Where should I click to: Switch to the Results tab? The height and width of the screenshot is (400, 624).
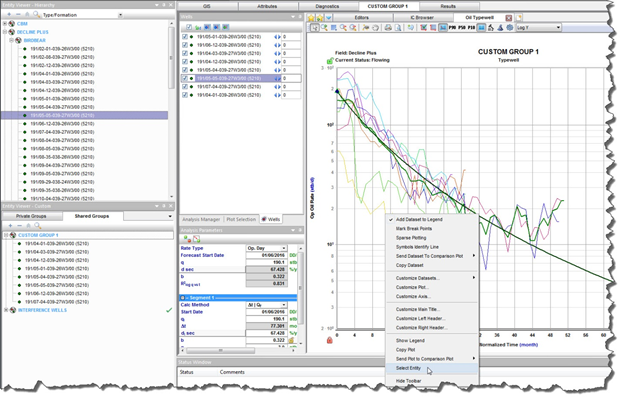tap(448, 6)
